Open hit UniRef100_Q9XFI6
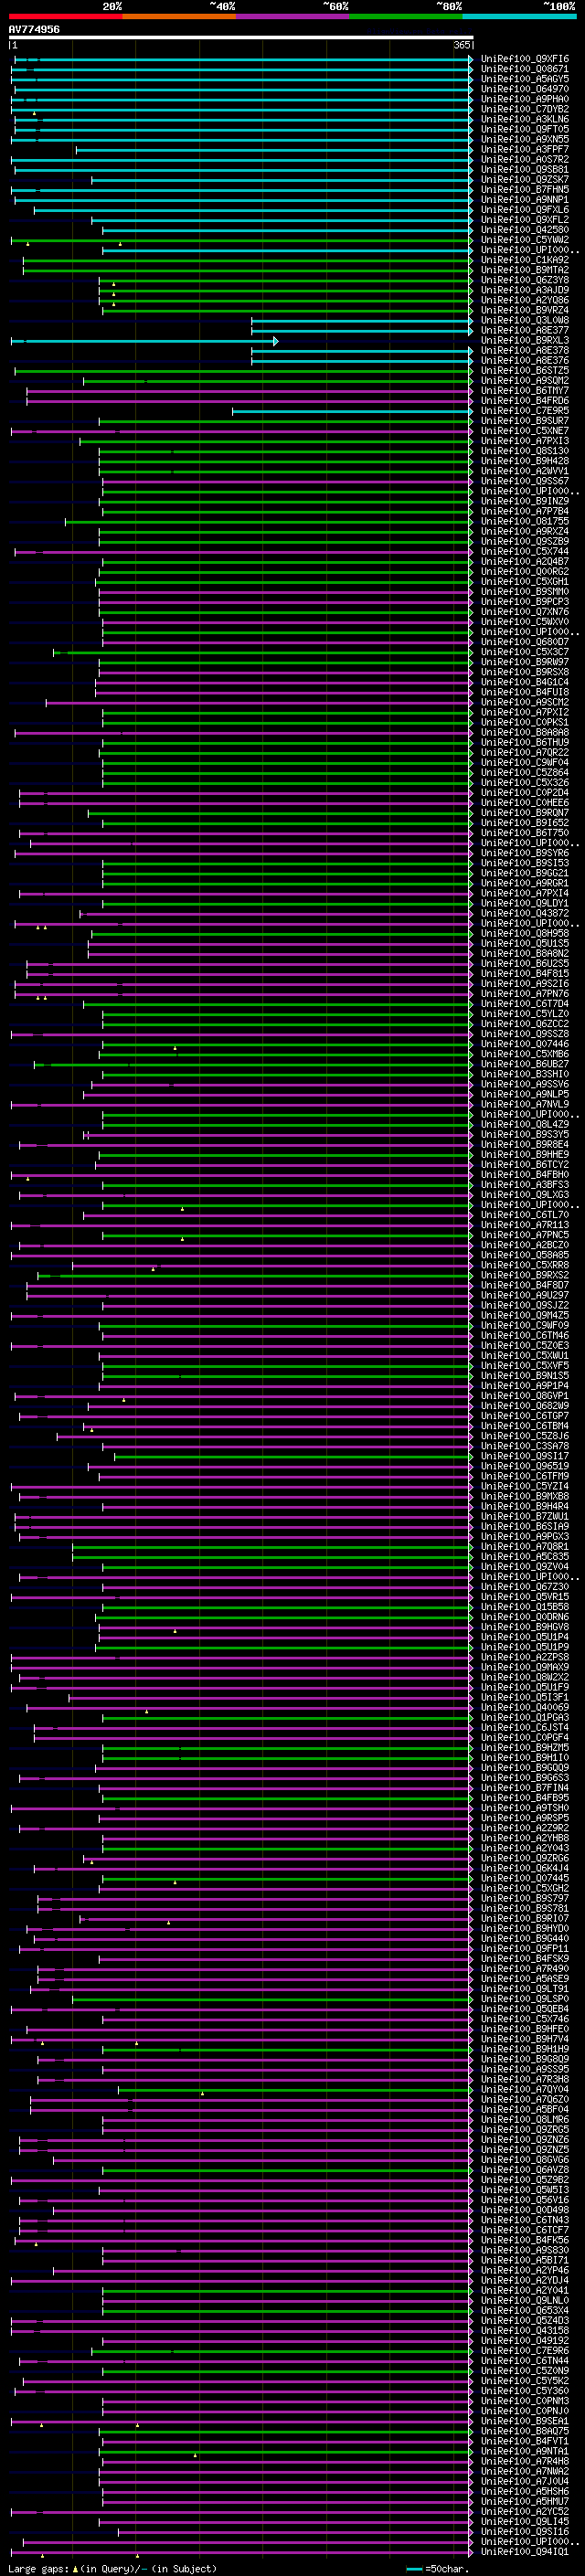The width and height of the screenshot is (585, 2576). coord(525,59)
